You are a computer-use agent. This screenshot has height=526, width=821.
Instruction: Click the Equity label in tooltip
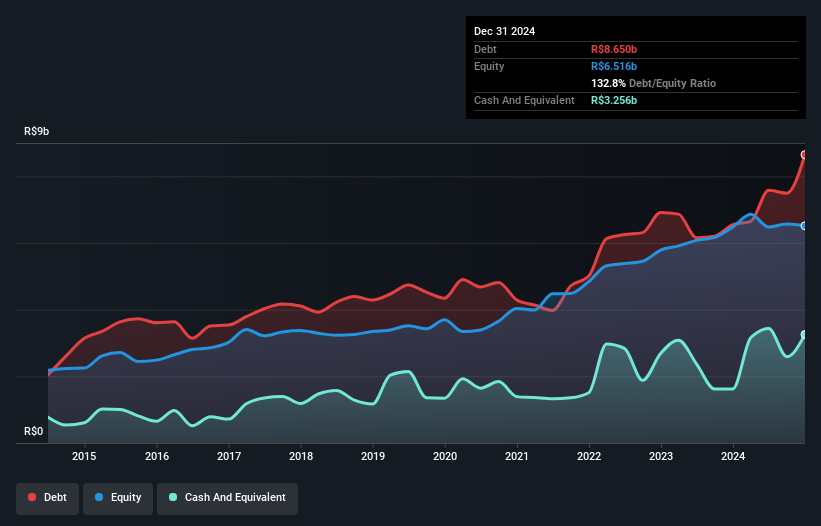[489, 66]
